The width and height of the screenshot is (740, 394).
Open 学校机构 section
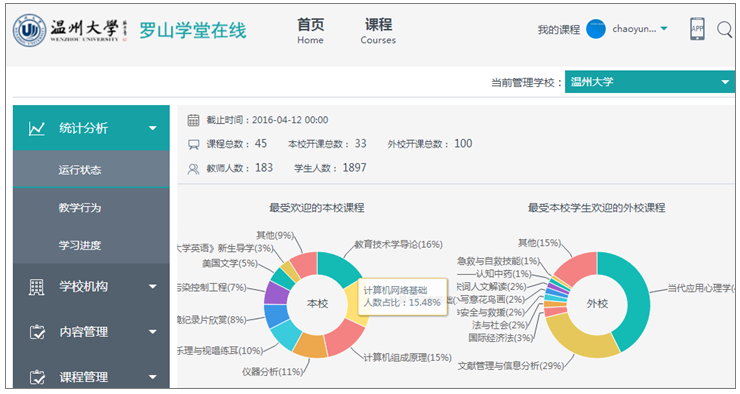tap(91, 286)
